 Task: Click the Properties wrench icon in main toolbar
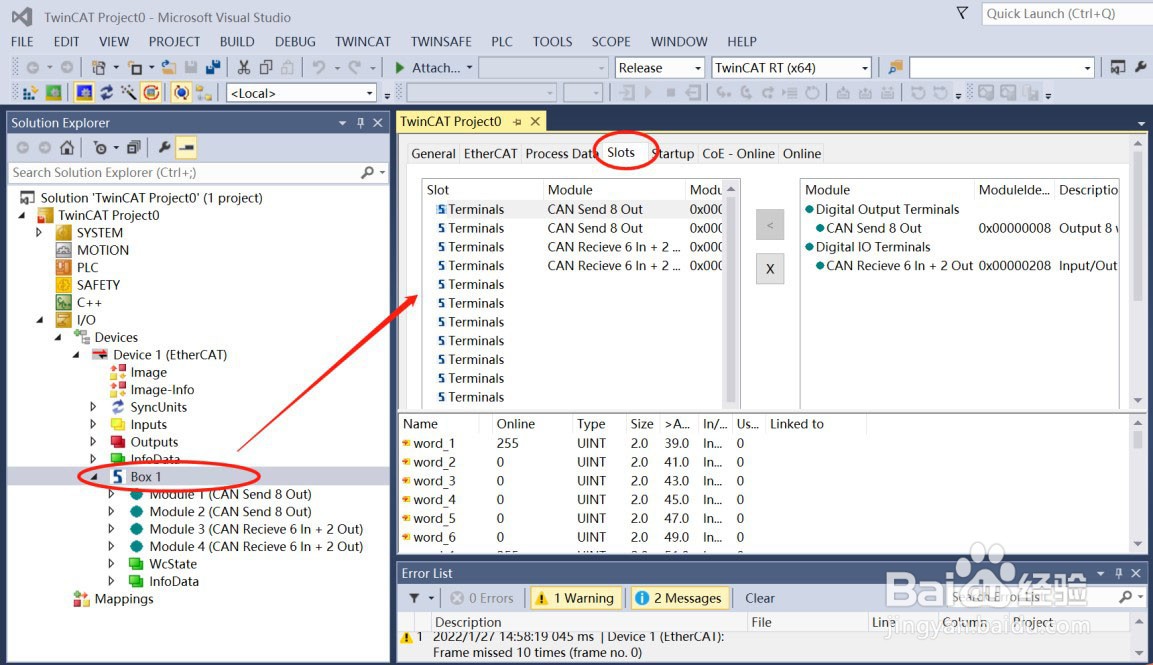pos(1140,68)
